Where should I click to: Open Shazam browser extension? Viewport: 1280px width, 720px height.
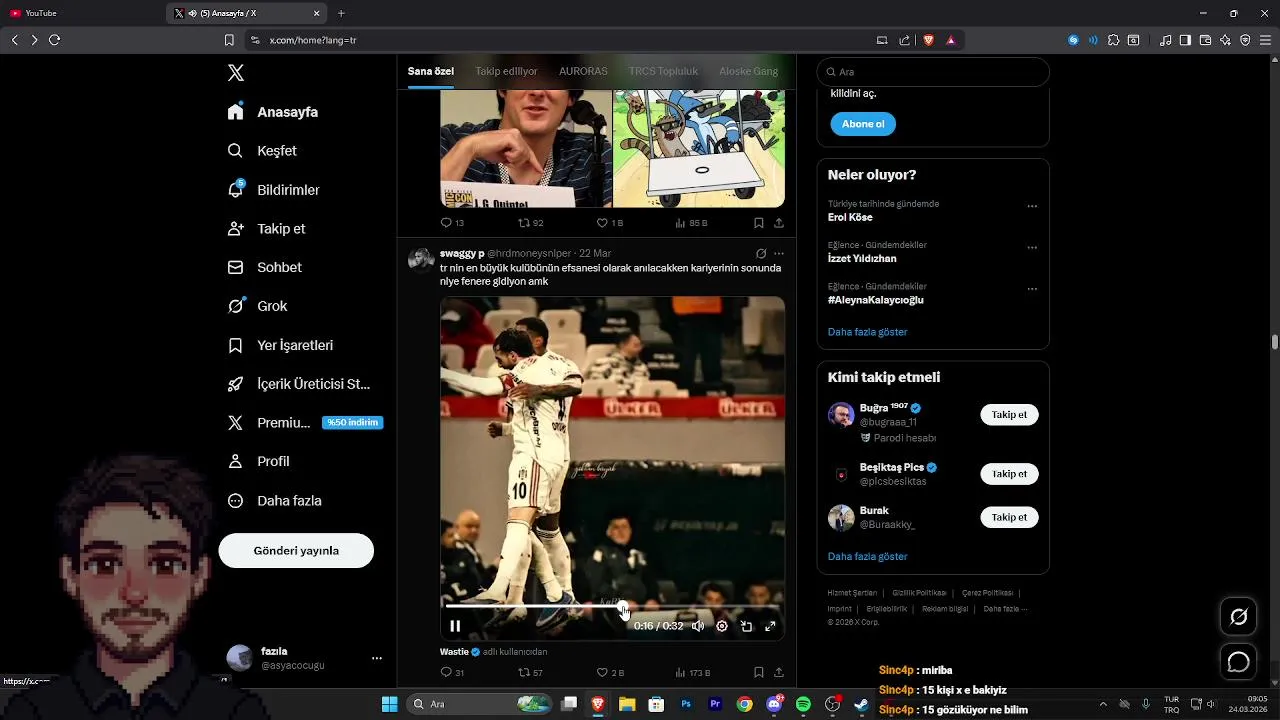(x=1073, y=40)
